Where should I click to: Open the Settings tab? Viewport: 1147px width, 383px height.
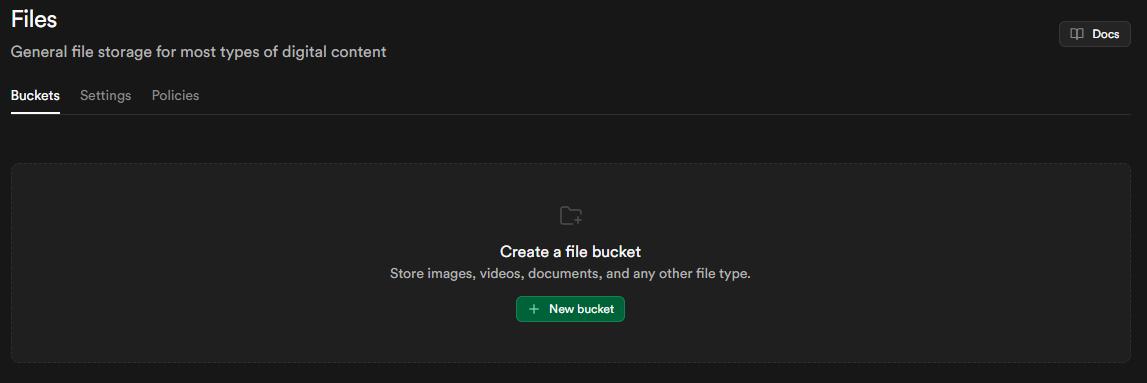coord(106,96)
